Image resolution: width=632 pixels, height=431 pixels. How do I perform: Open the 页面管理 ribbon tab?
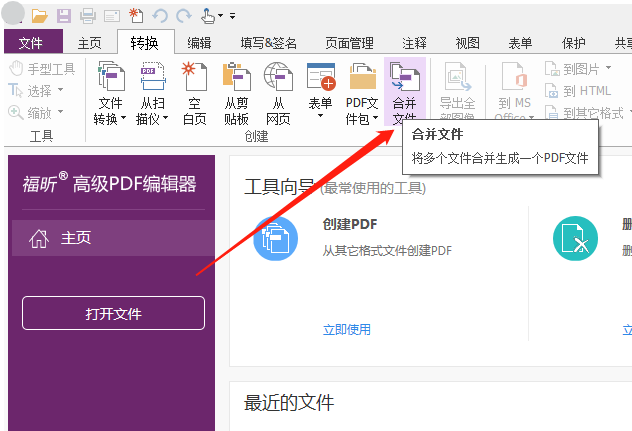pyautogui.click(x=349, y=43)
